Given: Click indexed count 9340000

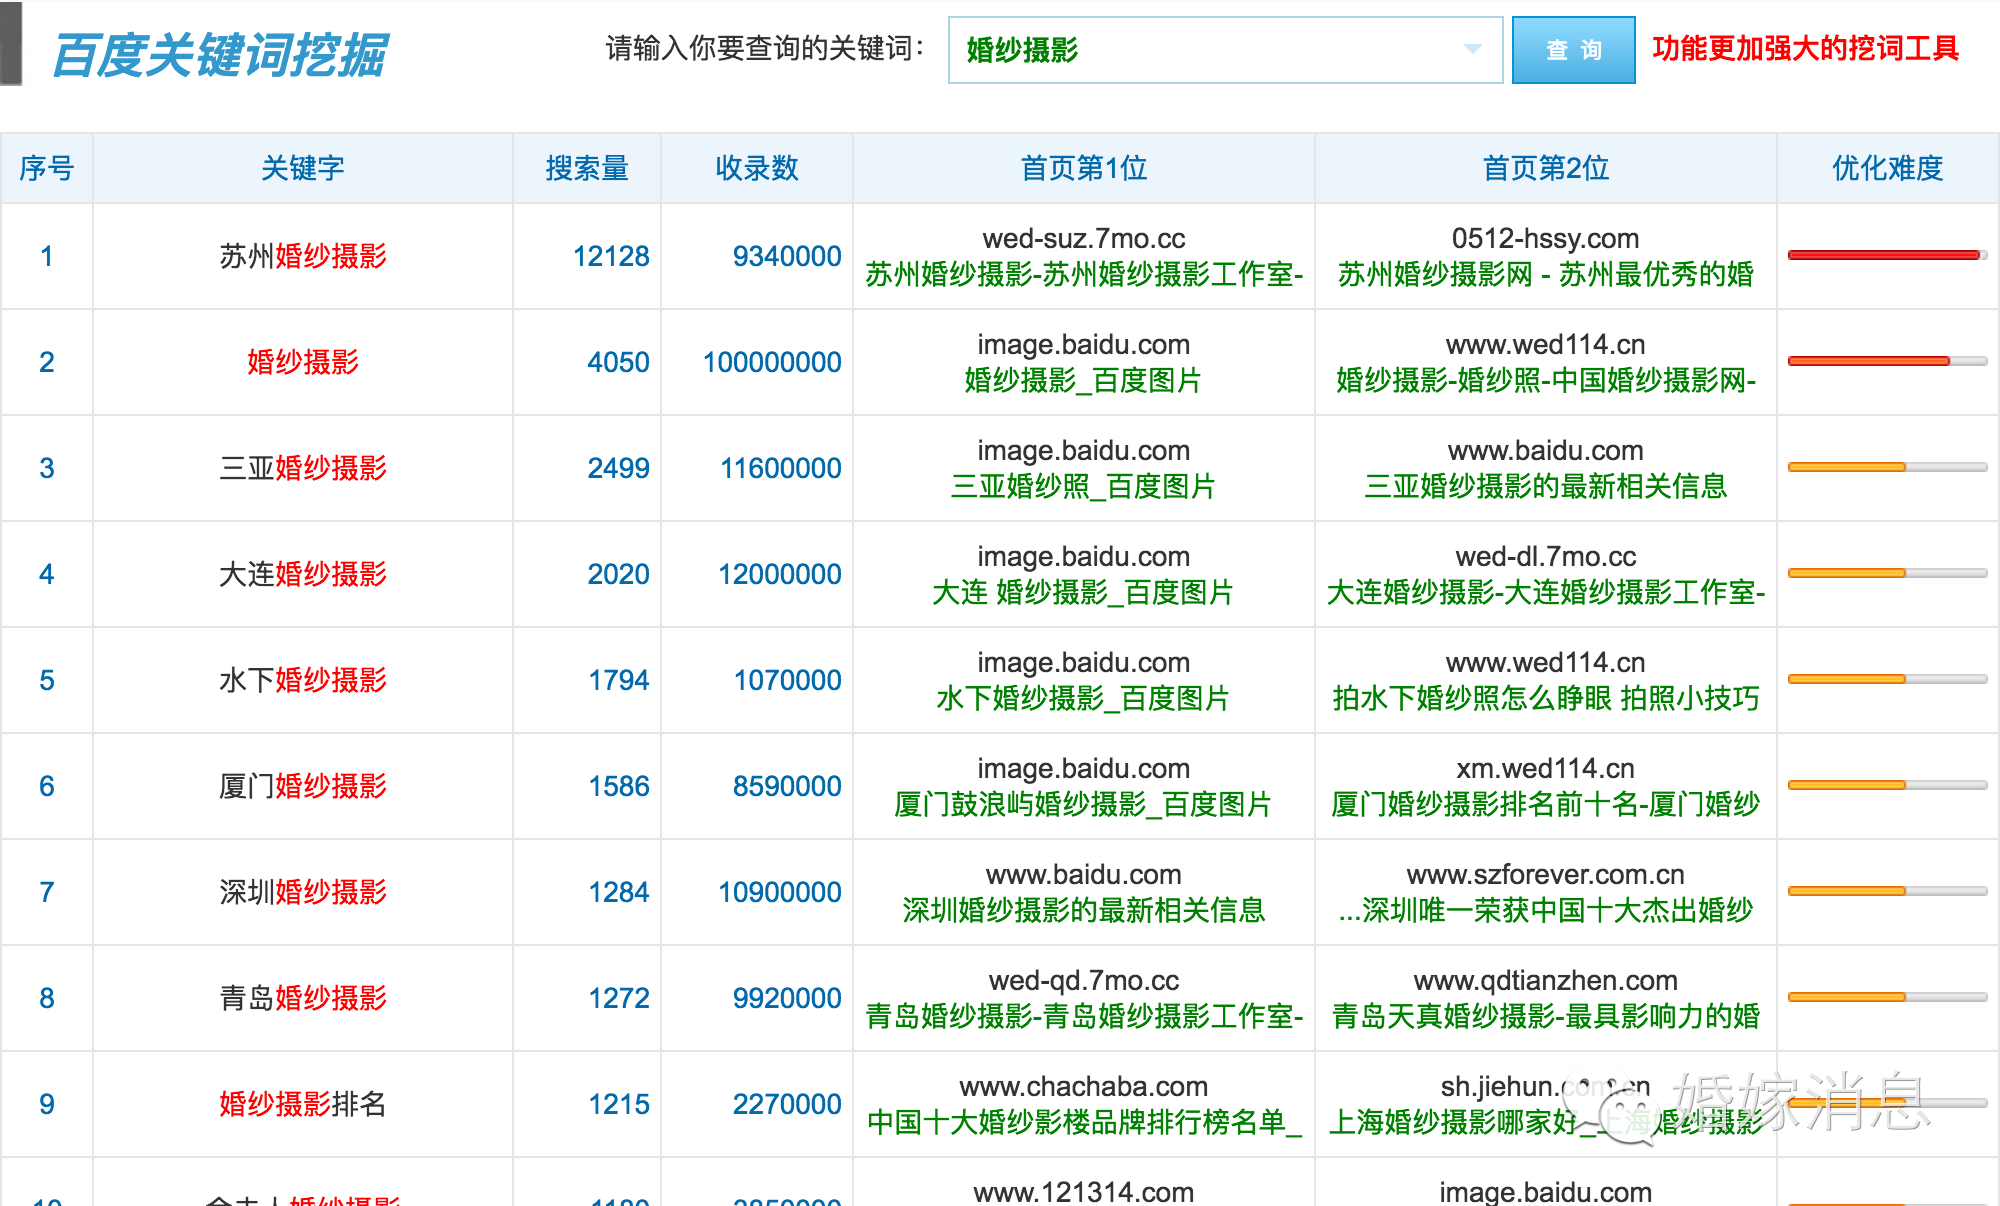Looking at the screenshot, I should (787, 256).
